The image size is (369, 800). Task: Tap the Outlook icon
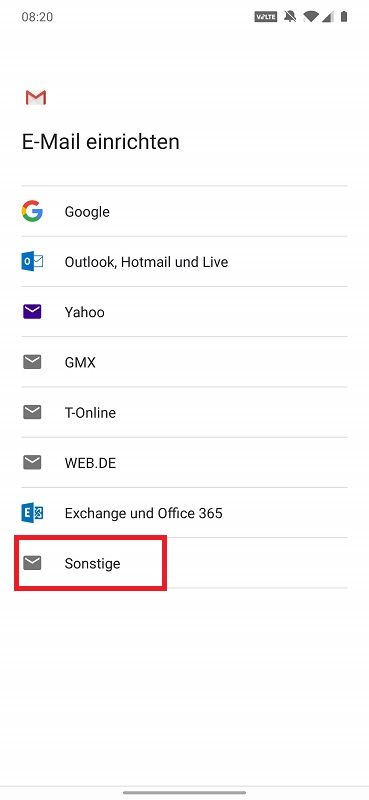(x=32, y=262)
